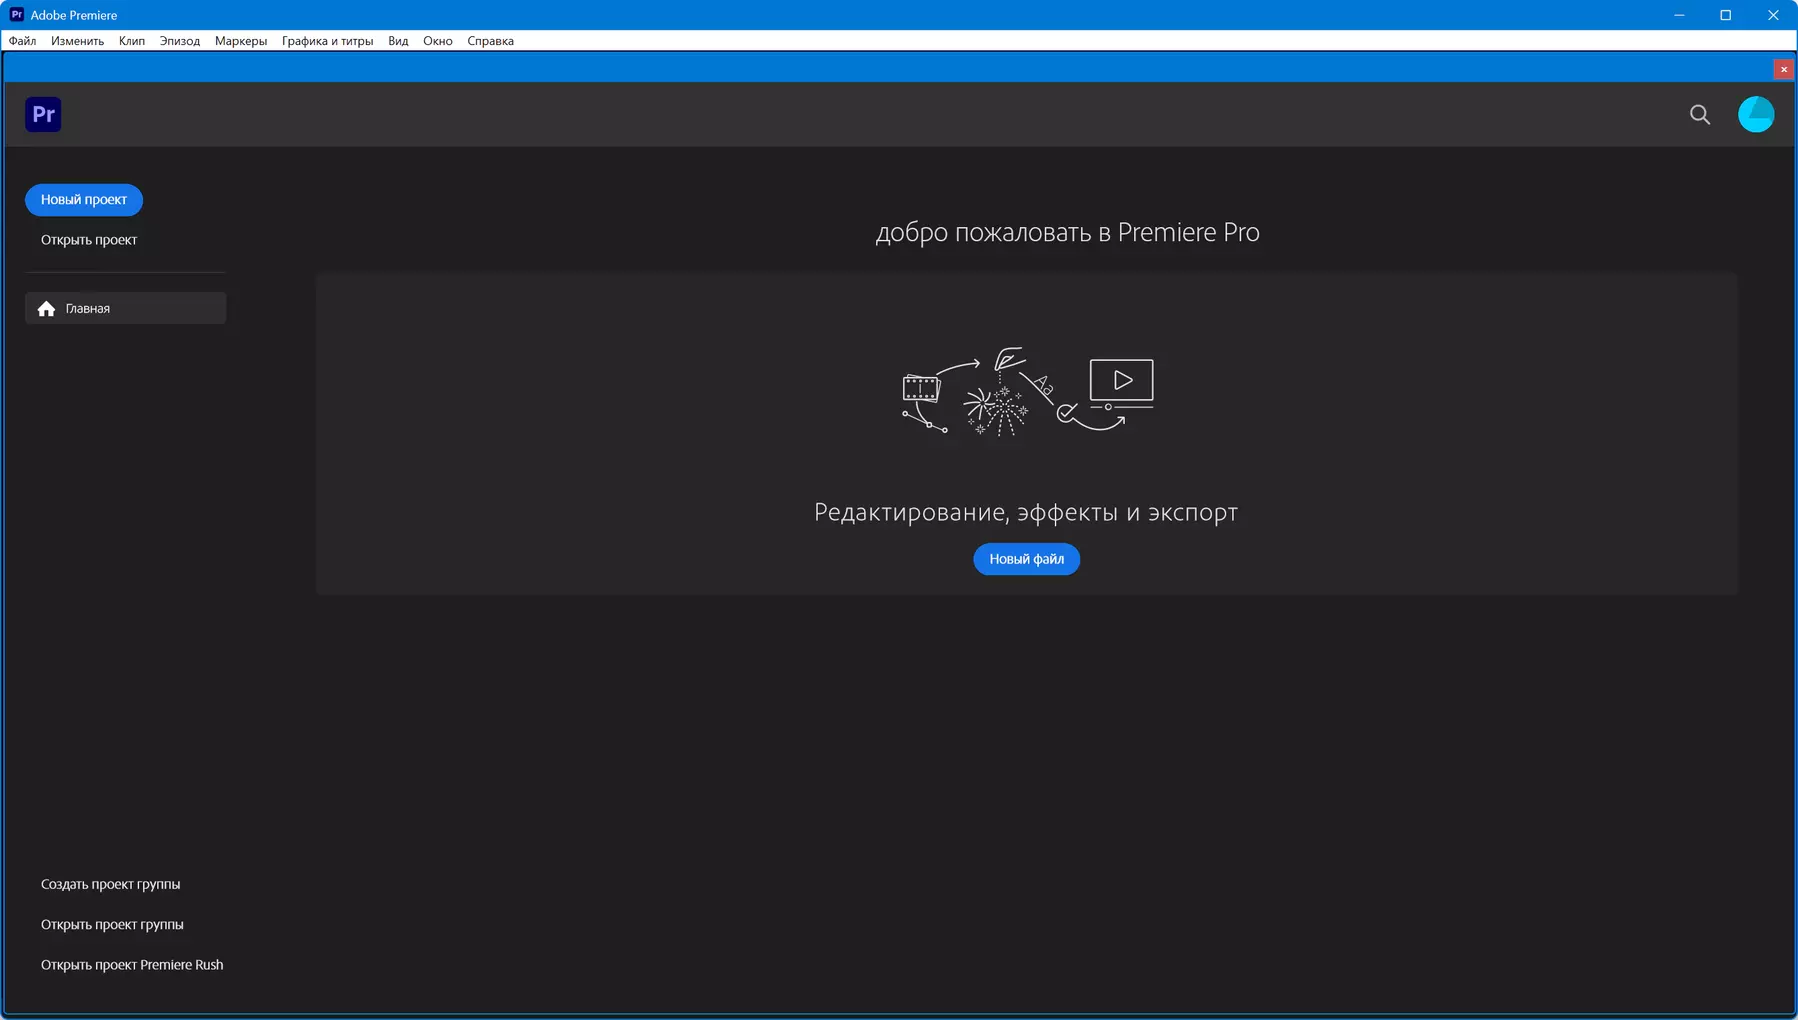
Task: Click Открыть проект группы
Action: click(x=112, y=924)
